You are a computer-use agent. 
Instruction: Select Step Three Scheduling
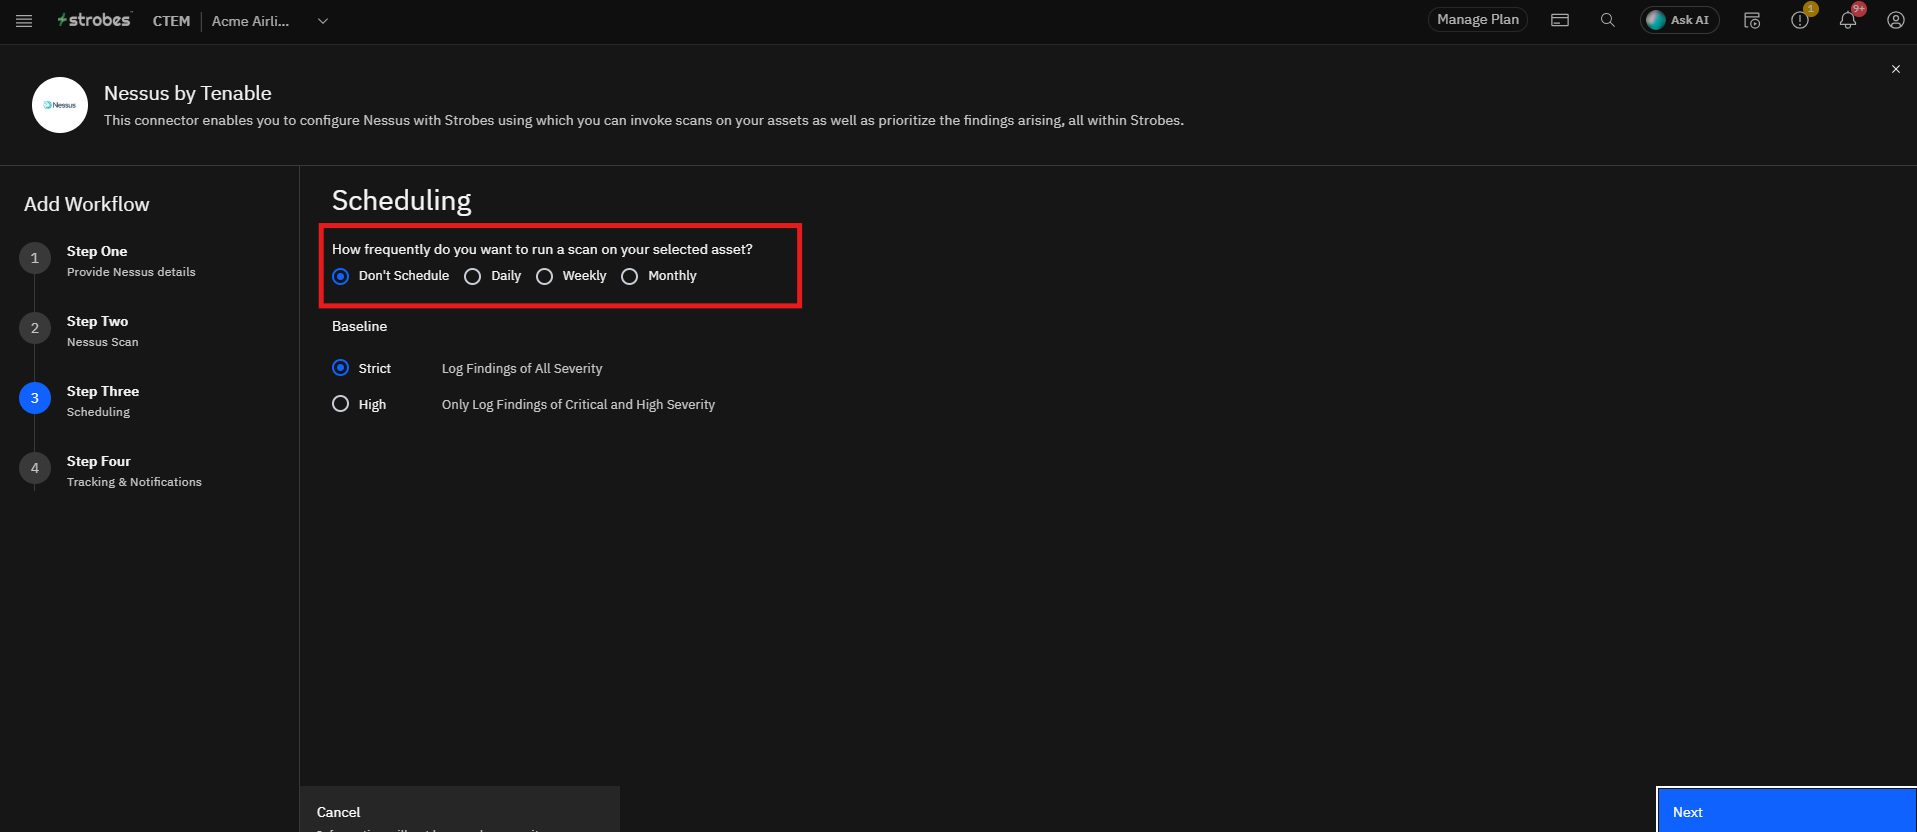click(x=103, y=401)
